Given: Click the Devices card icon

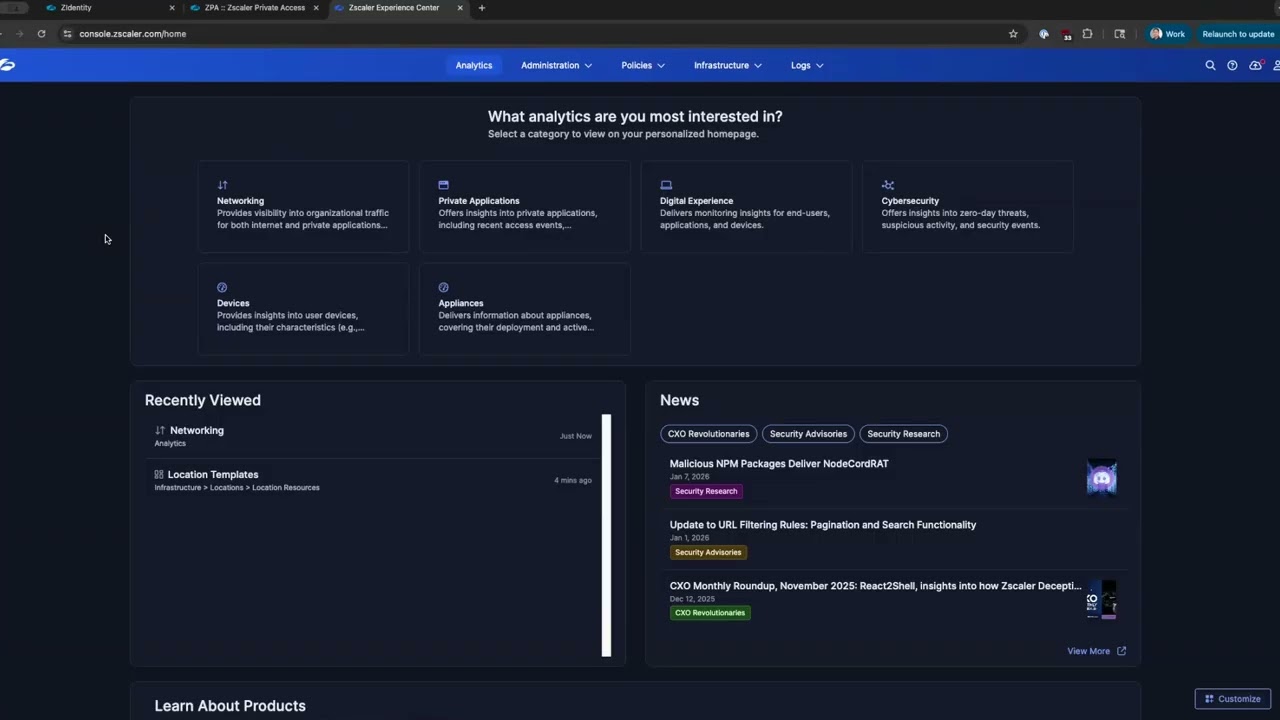Looking at the screenshot, I should point(222,288).
